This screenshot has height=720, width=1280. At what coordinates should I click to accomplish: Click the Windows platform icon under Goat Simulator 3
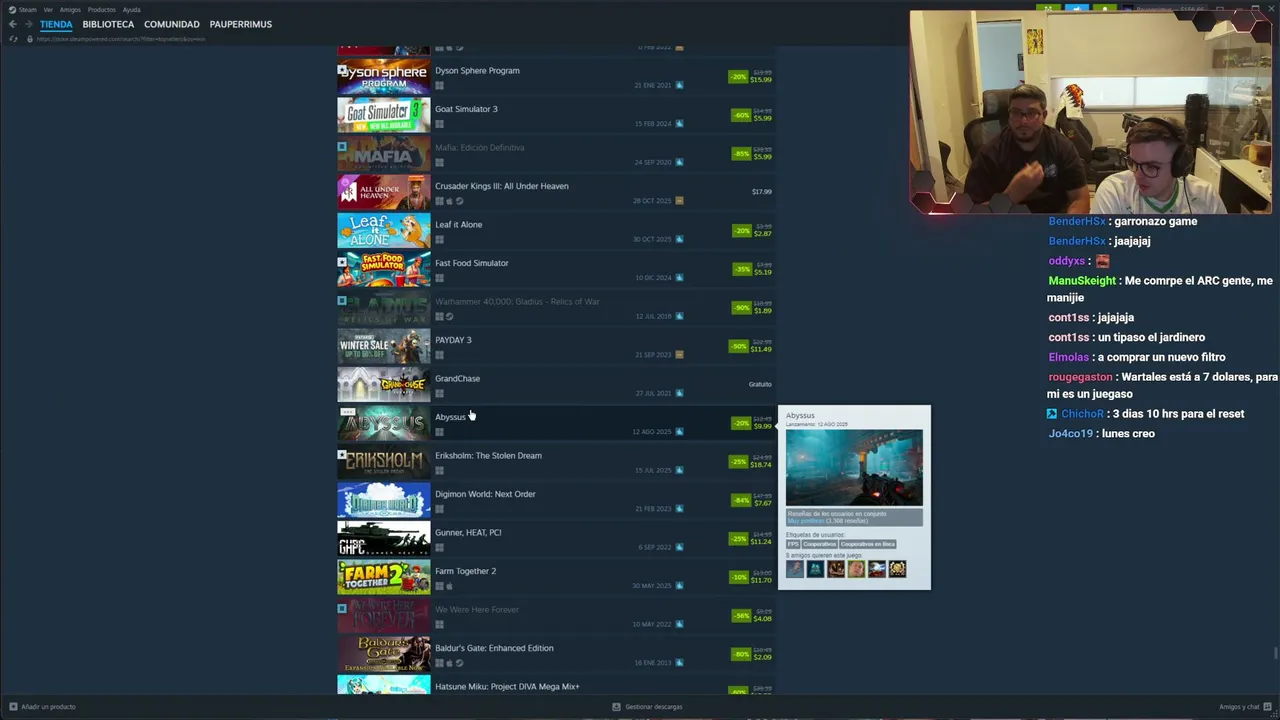439,124
